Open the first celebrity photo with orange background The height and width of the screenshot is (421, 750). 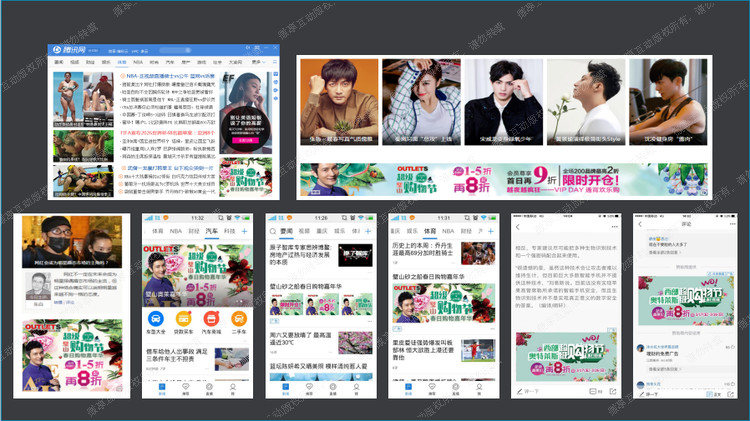coord(339,102)
